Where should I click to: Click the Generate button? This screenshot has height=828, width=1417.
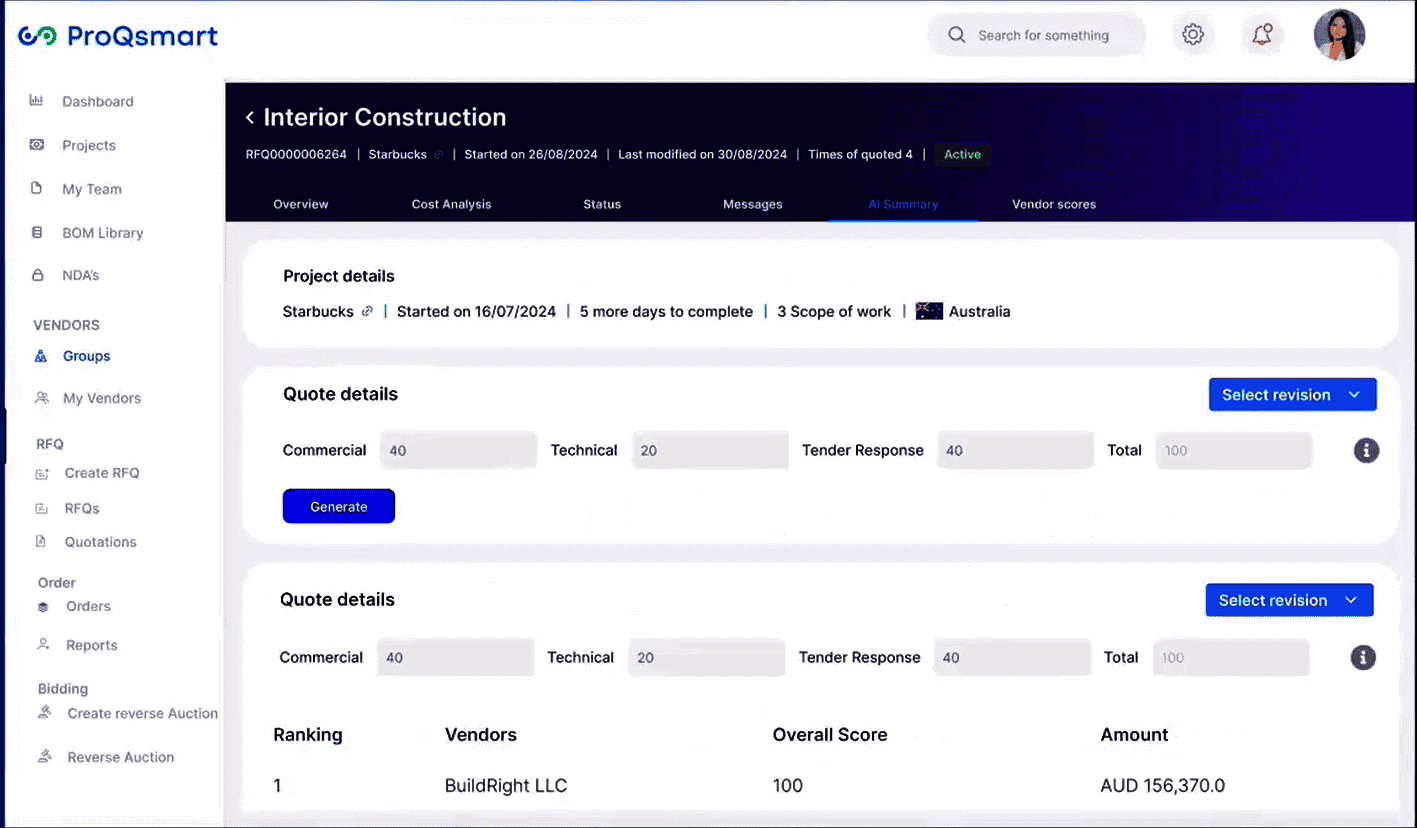tap(338, 506)
